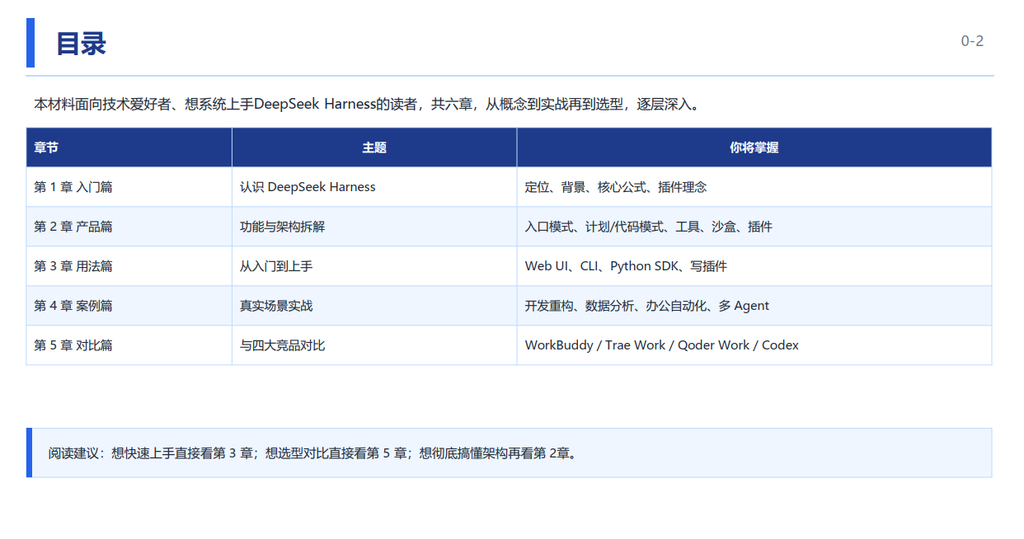The image size is (1024, 539).
Task: Click the 入口模式、计划/代码模式 cell
Action: coord(754,227)
